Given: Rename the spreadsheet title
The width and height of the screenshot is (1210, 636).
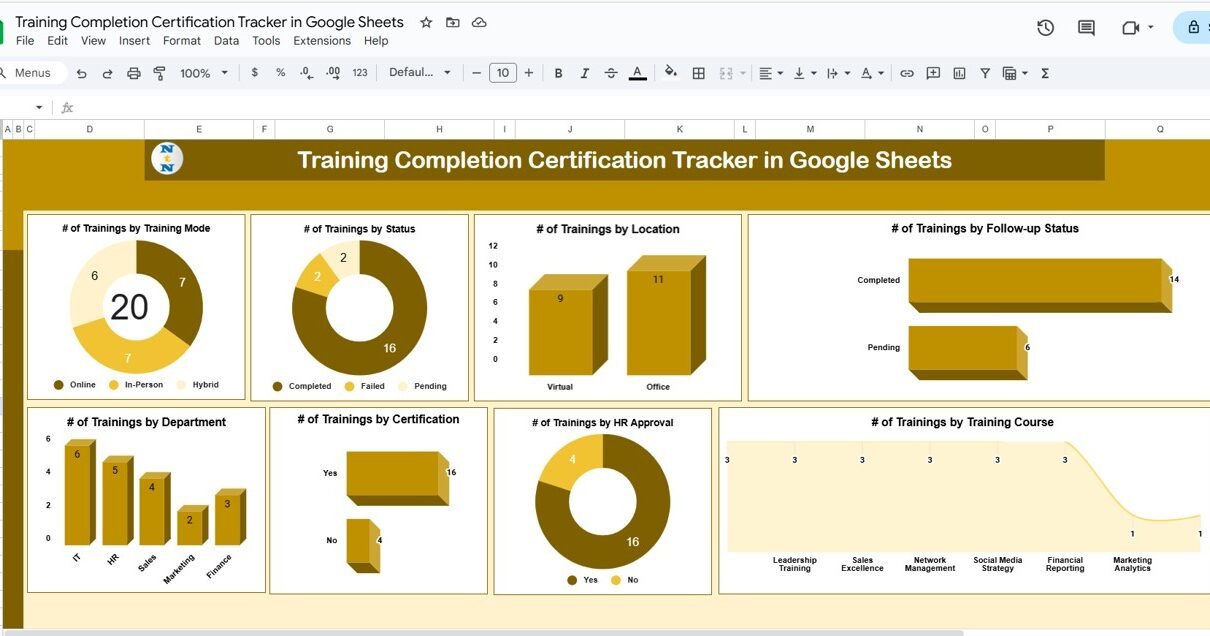Looking at the screenshot, I should click(x=209, y=22).
